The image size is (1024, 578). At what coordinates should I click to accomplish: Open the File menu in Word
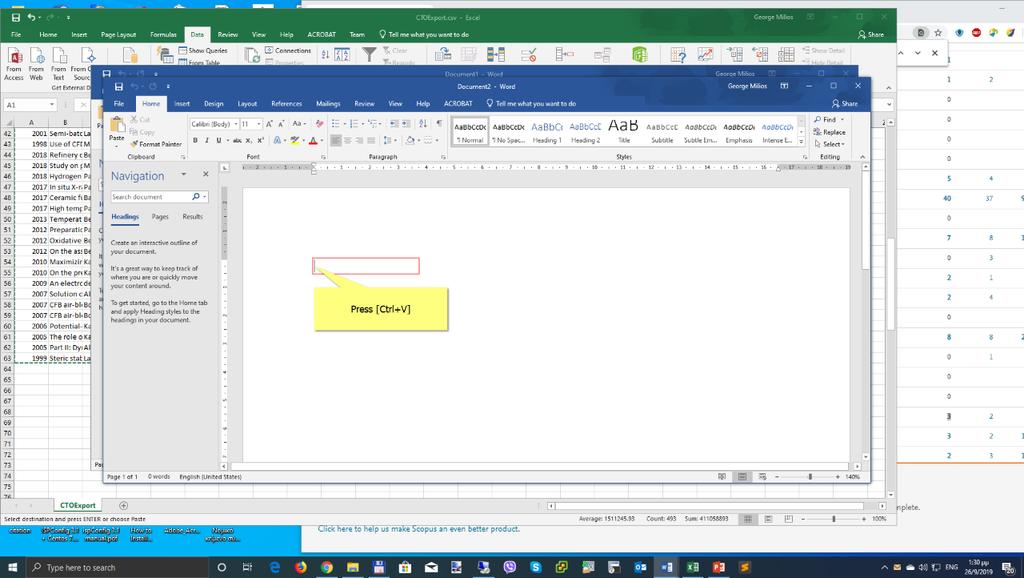coord(119,103)
